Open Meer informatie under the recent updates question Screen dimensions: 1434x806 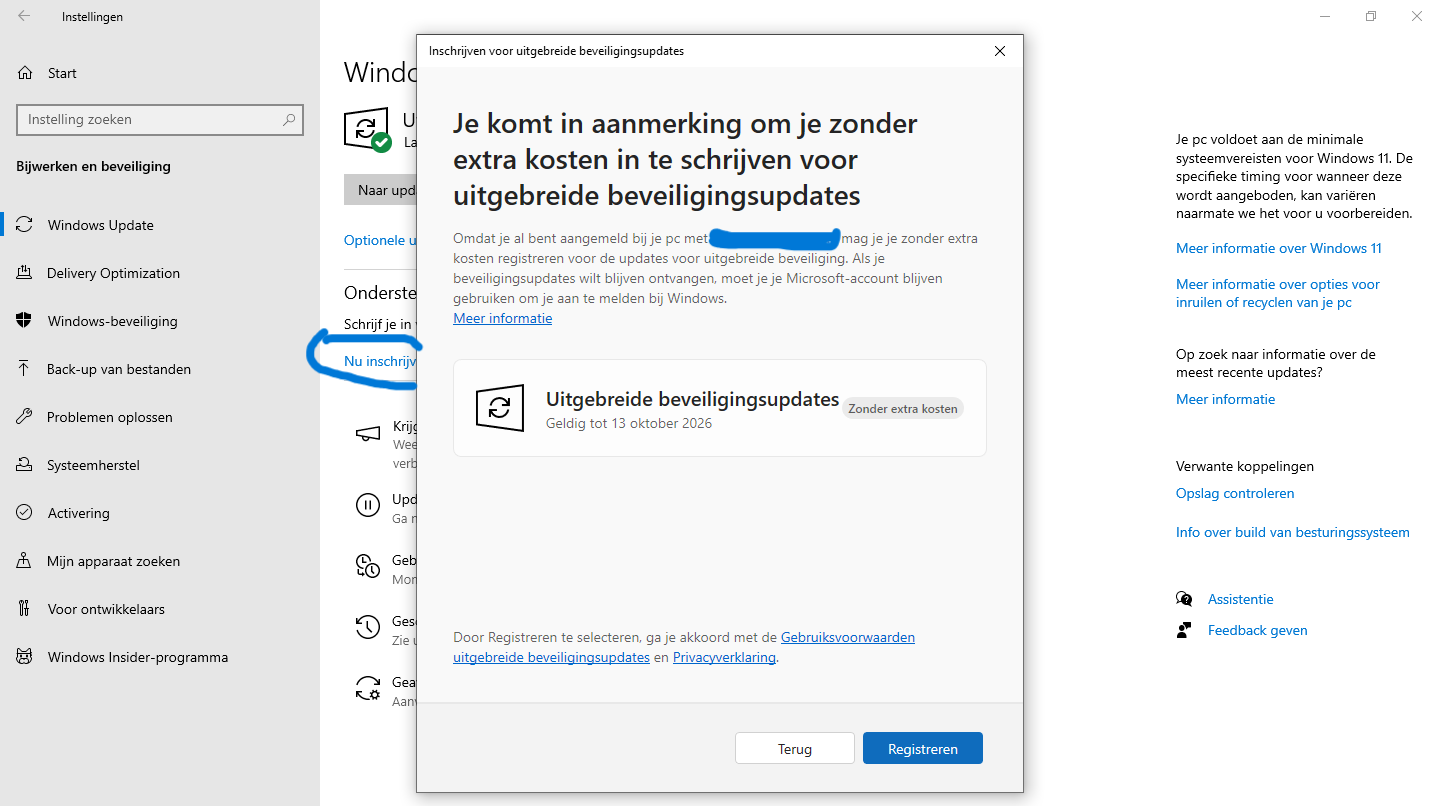1226,399
